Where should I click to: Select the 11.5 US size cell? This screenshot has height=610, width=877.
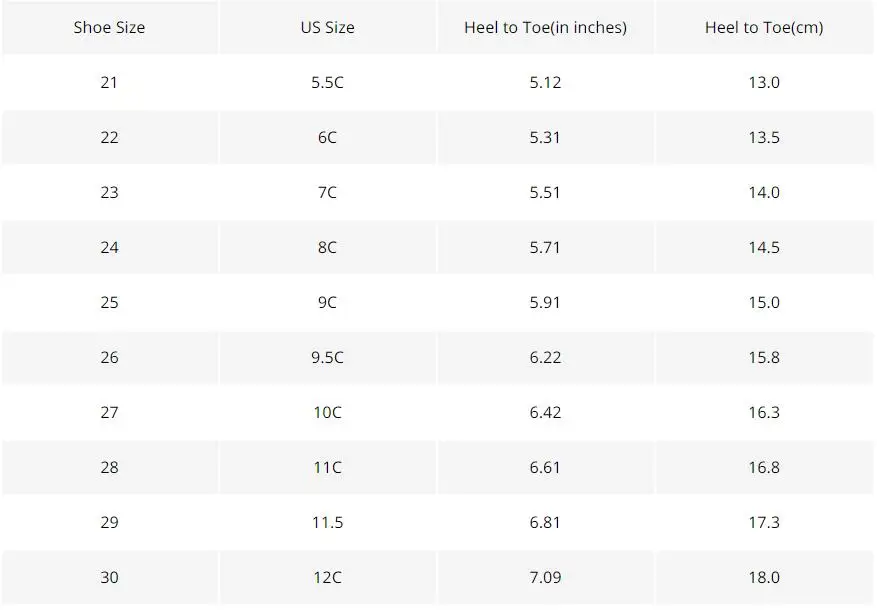(x=327, y=522)
